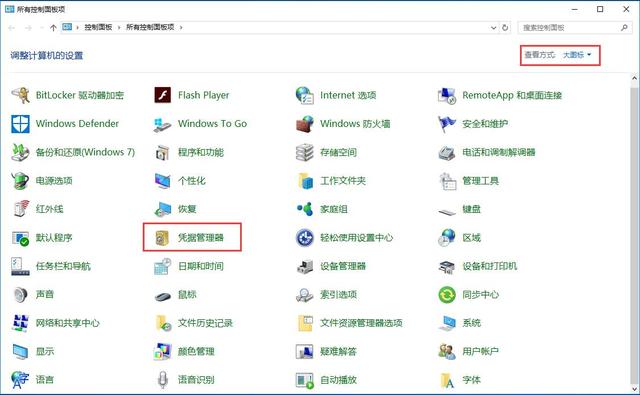Open the 网络和共享中心 icon
The width and height of the screenshot is (640, 395).
[20, 323]
